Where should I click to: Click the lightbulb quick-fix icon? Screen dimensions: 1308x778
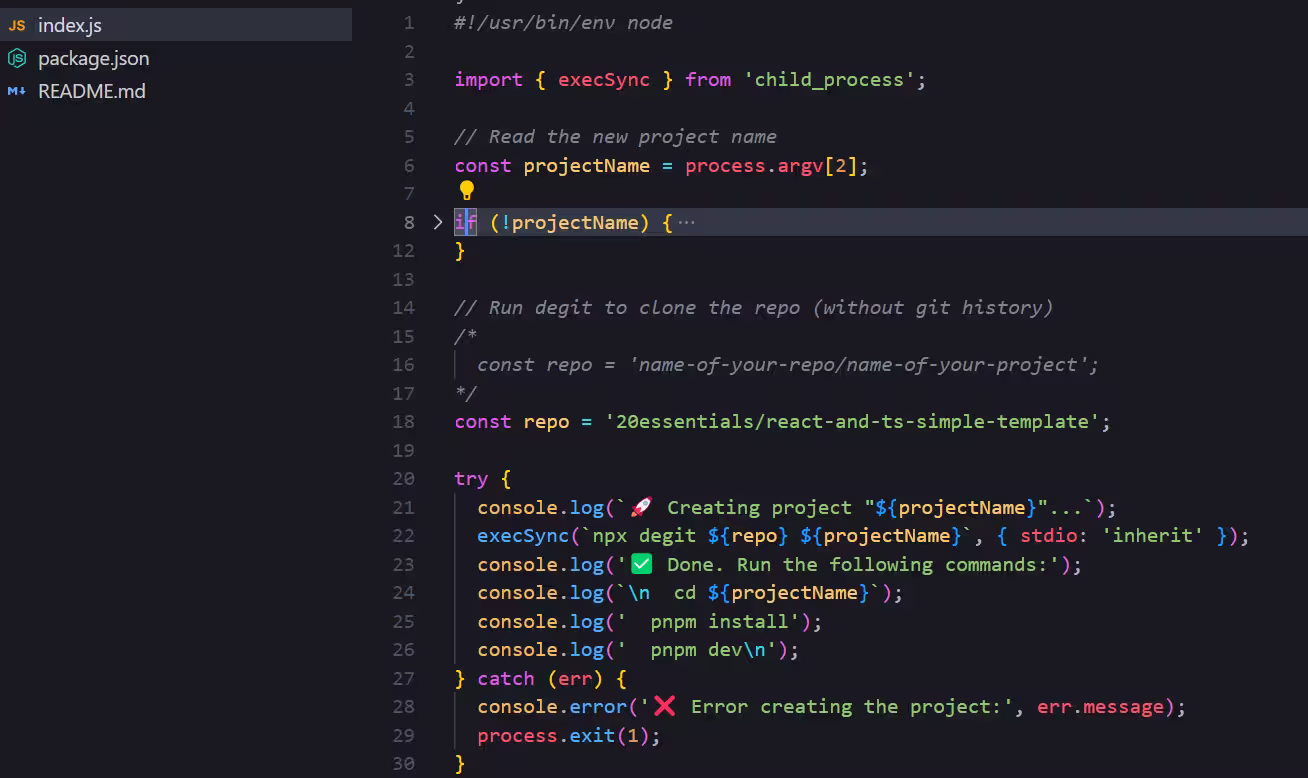[466, 190]
